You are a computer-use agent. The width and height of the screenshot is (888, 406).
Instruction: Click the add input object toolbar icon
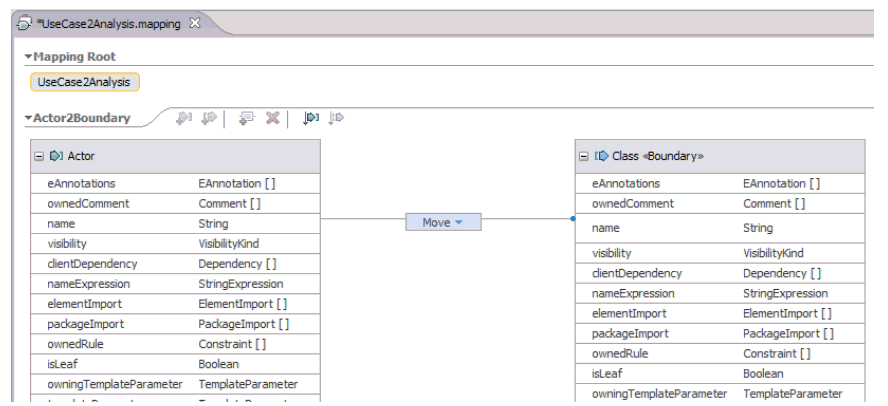[183, 118]
